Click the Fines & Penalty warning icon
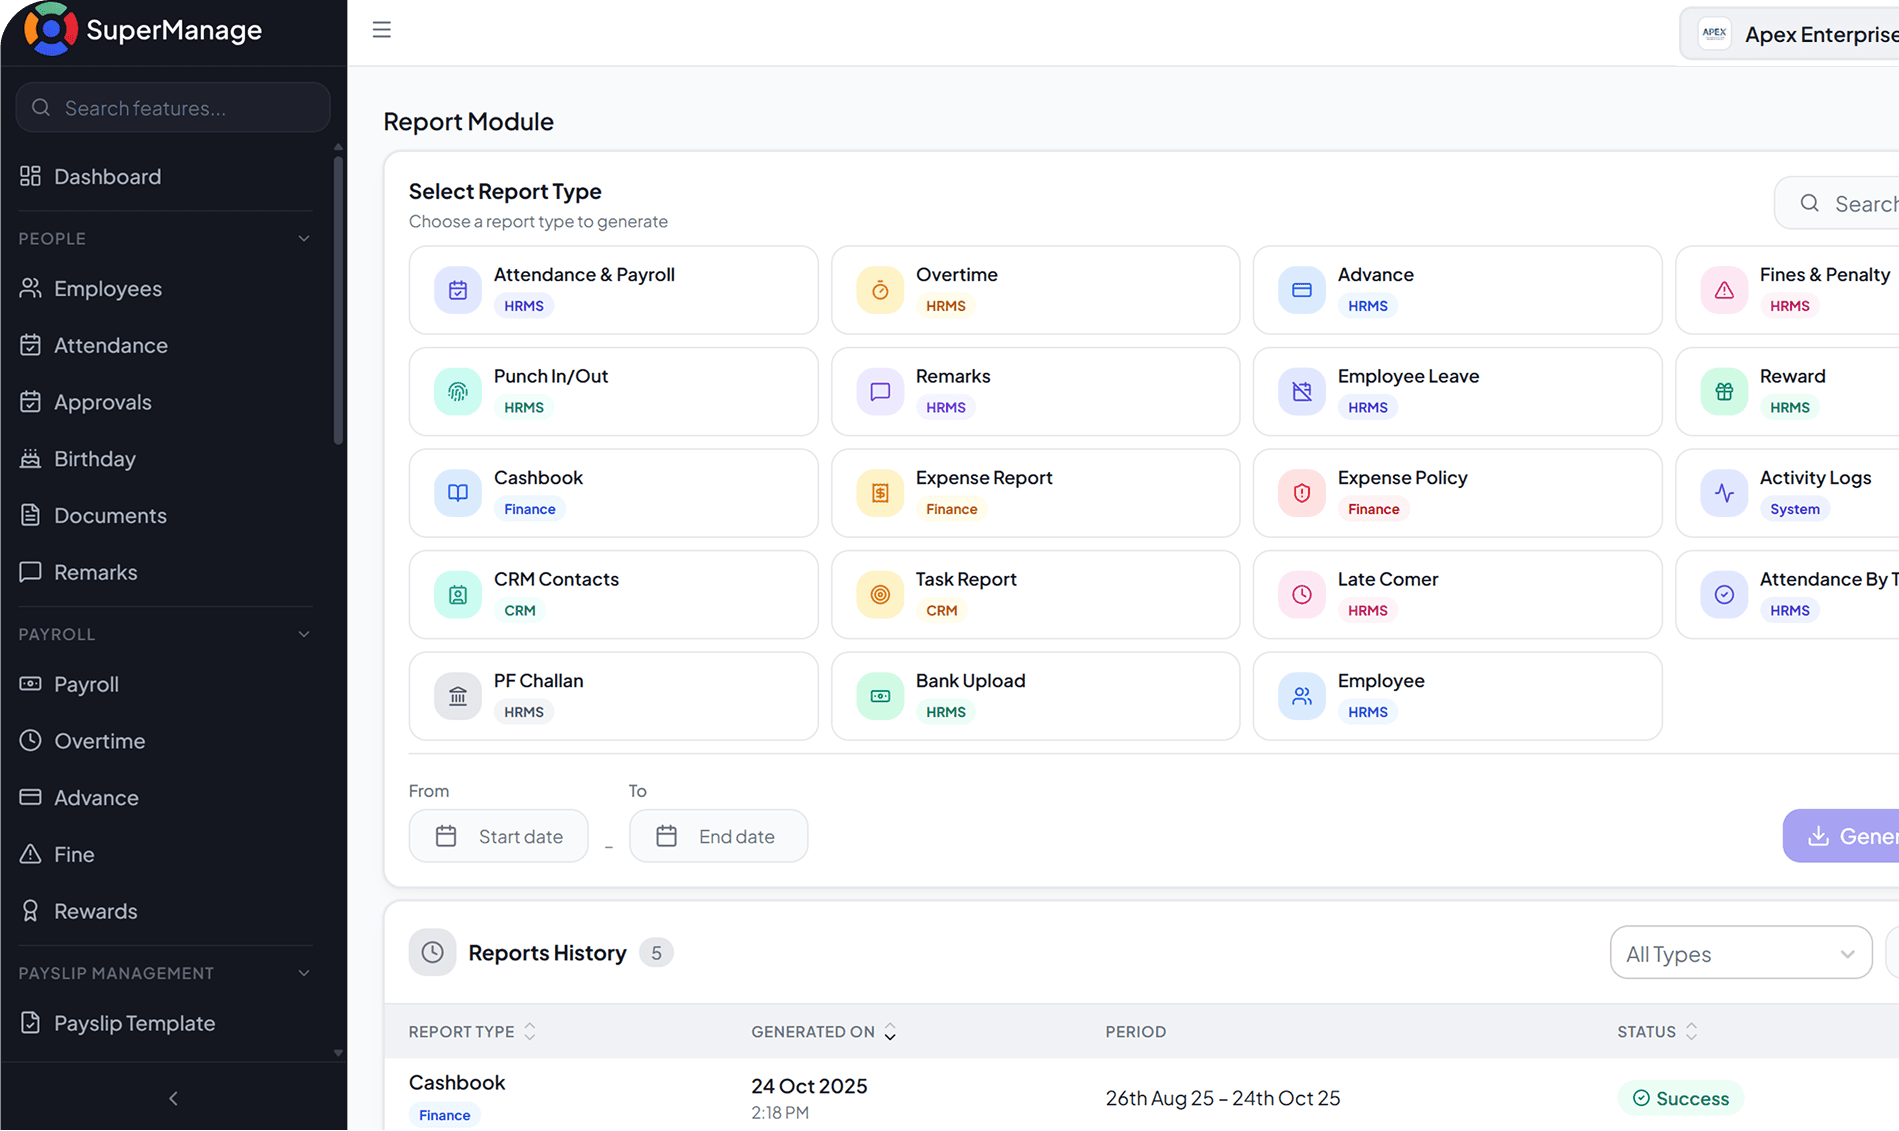This screenshot has height=1131, width=1899. pyautogui.click(x=1724, y=290)
